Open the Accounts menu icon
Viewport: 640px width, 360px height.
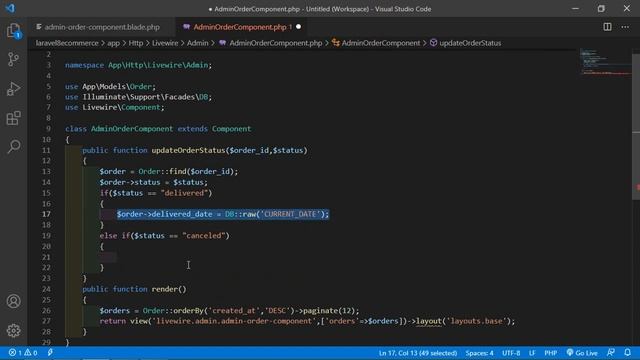pyautogui.click(x=13, y=301)
